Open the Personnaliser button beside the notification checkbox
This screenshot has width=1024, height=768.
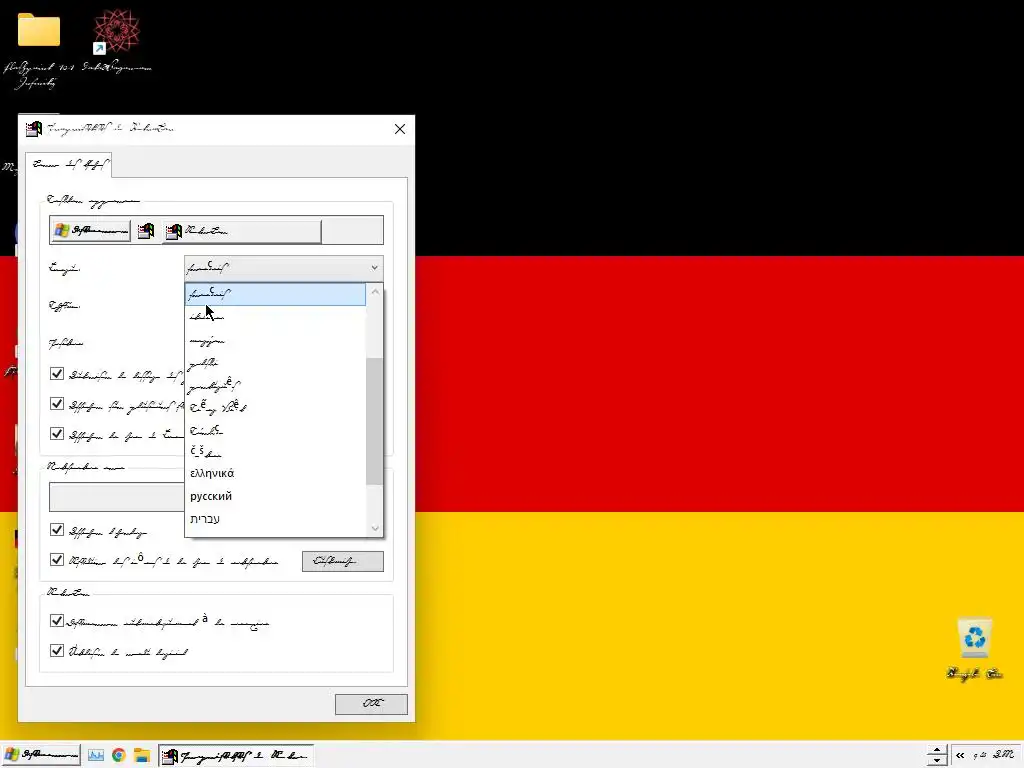[x=343, y=561]
